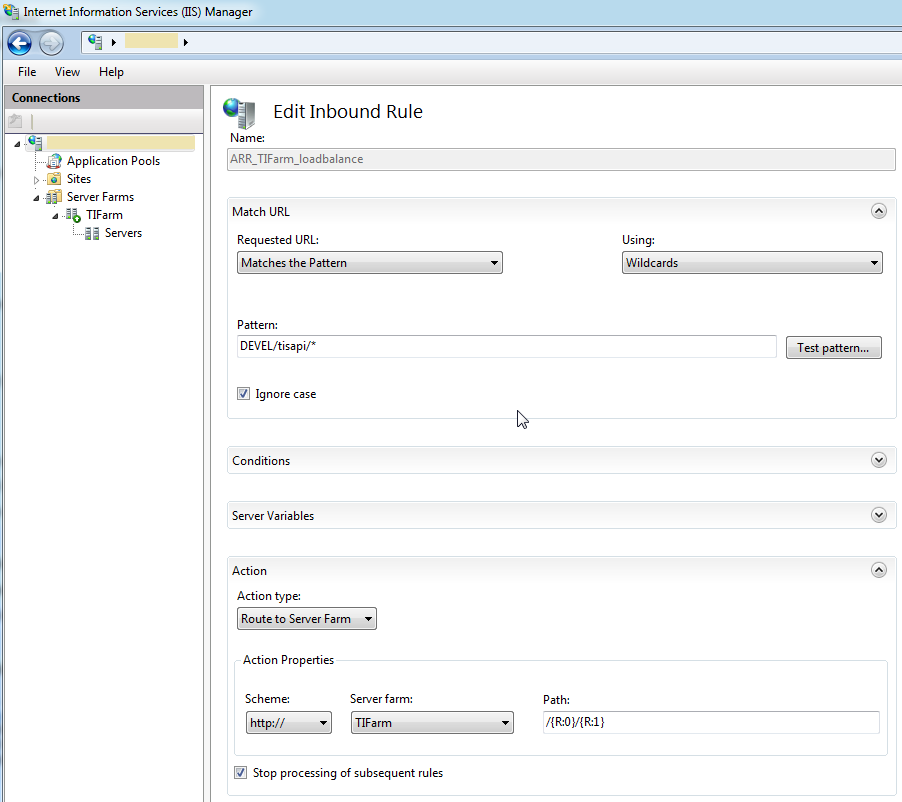Click the Test pattern button
Screen dimensions: 902x802
pyautogui.click(x=834, y=347)
